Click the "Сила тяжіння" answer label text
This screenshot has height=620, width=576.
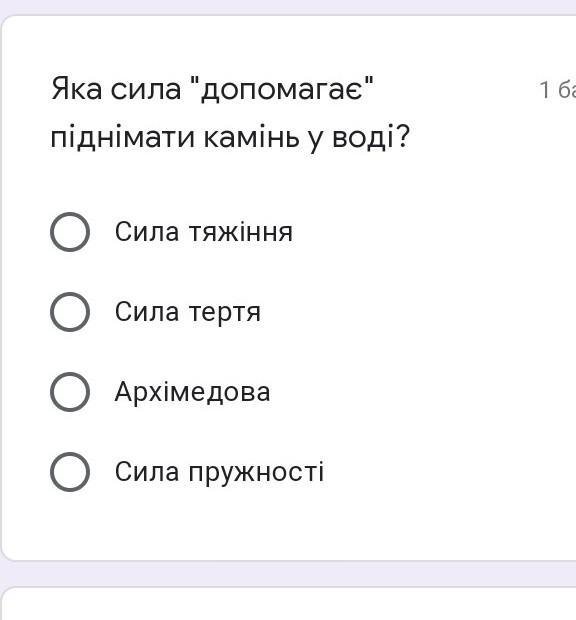coord(204,232)
